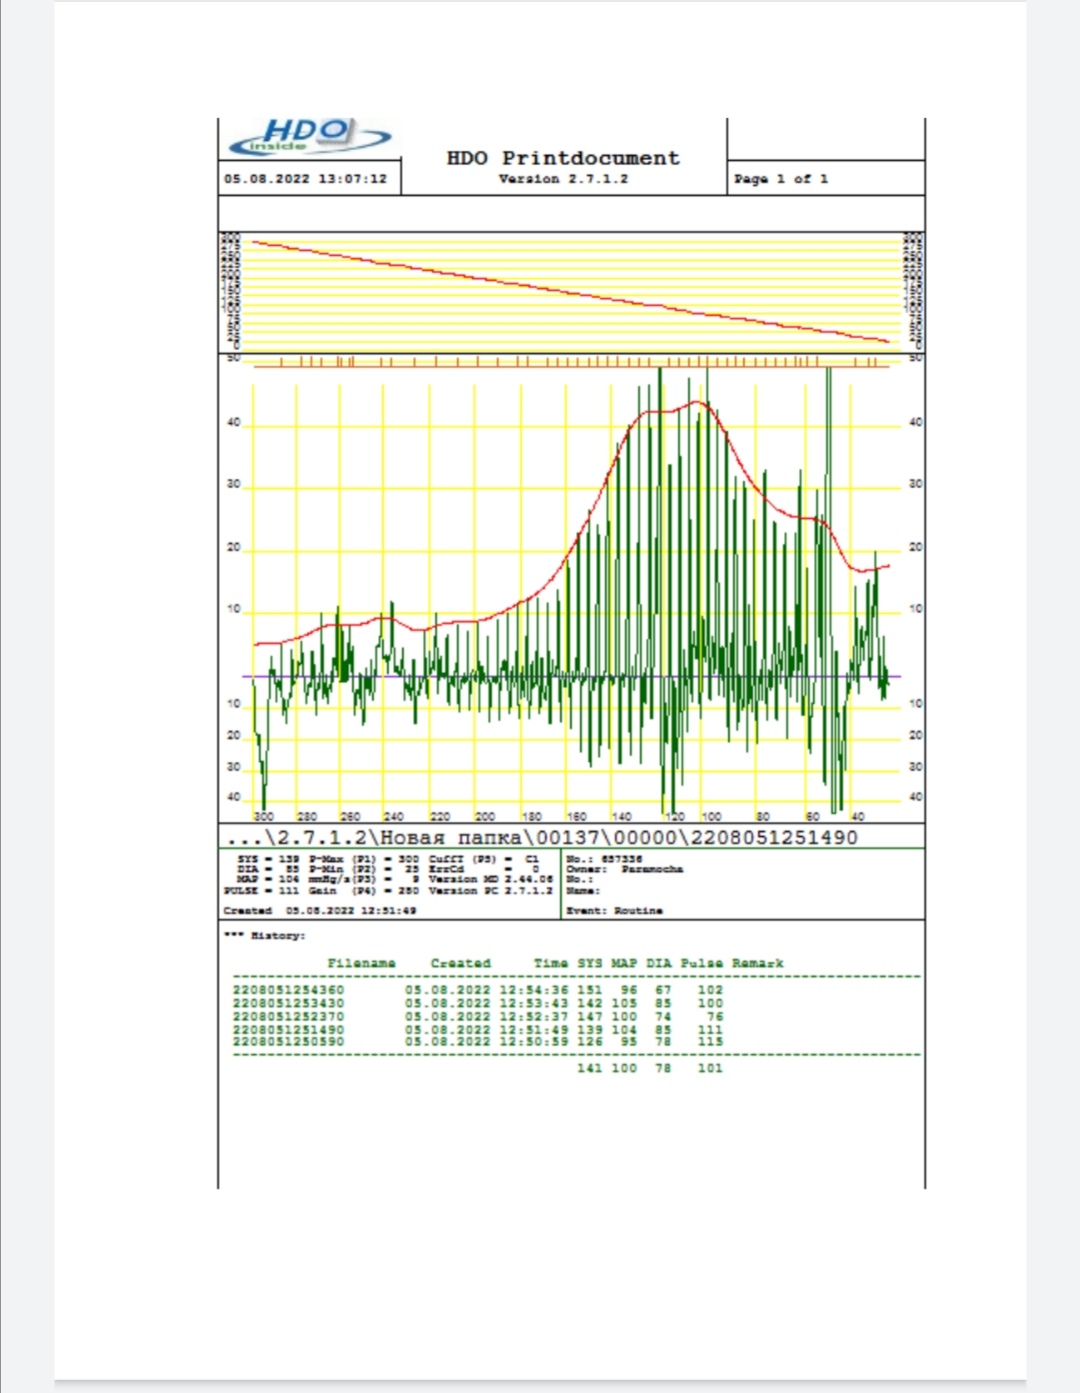Image resolution: width=1080 pixels, height=1393 pixels.
Task: Click the Created column header
Action: tap(461, 964)
